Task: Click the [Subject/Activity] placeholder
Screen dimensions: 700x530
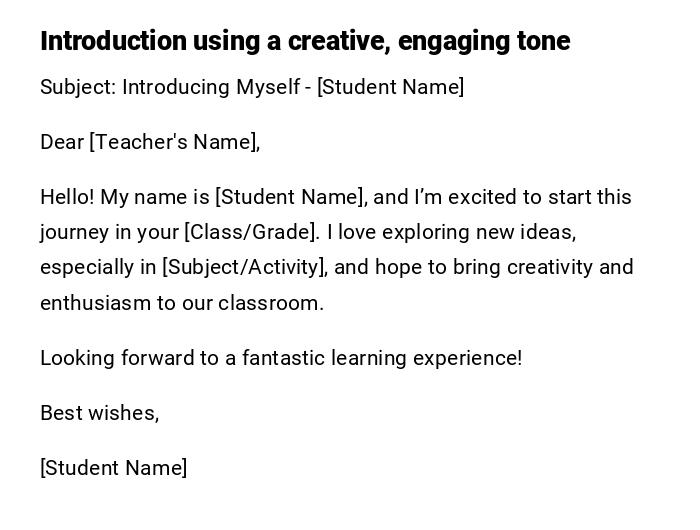Action: [x=244, y=267]
